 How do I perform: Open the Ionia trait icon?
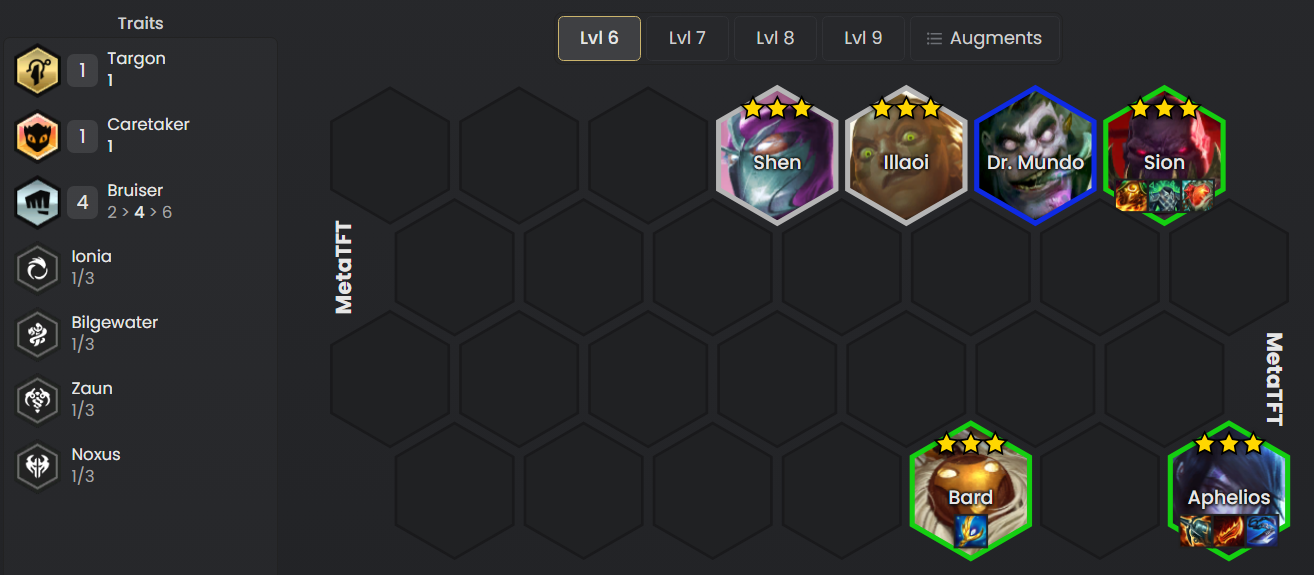38,268
